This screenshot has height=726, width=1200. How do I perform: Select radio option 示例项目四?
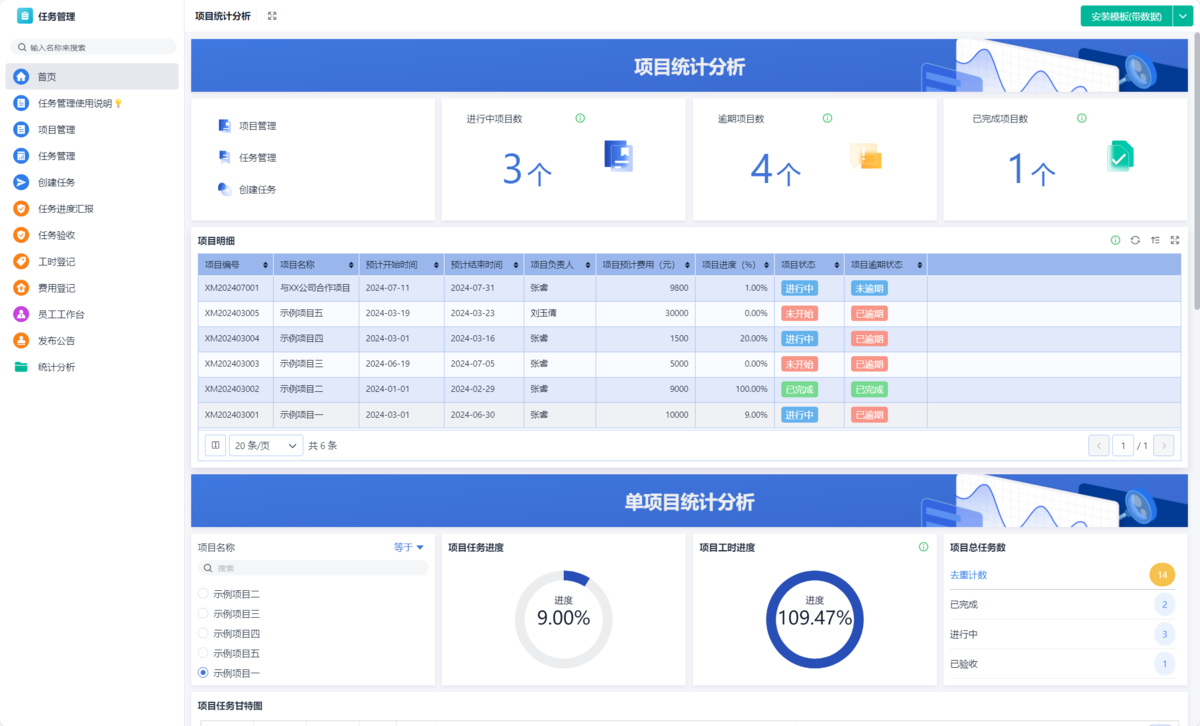[204, 633]
